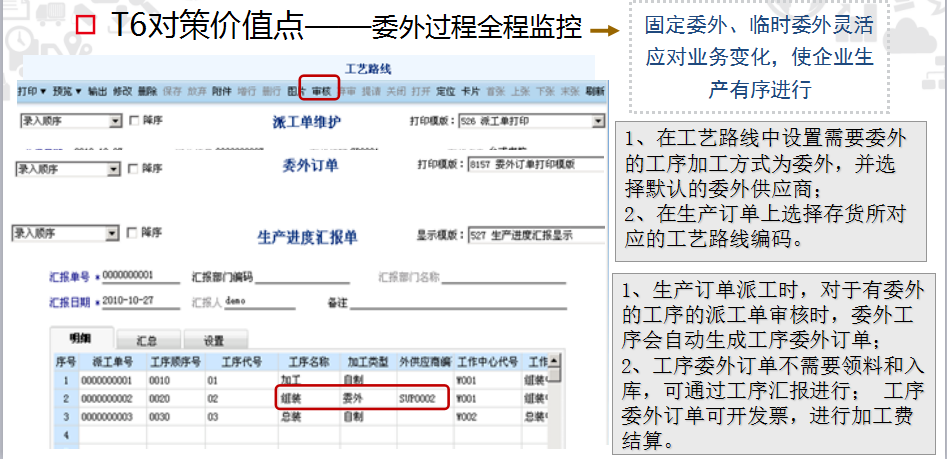Image resolution: width=947 pixels, height=459 pixels.
Task: Toggle 降序 checkbox in 生产进度汇报单 form
Action: (x=133, y=233)
